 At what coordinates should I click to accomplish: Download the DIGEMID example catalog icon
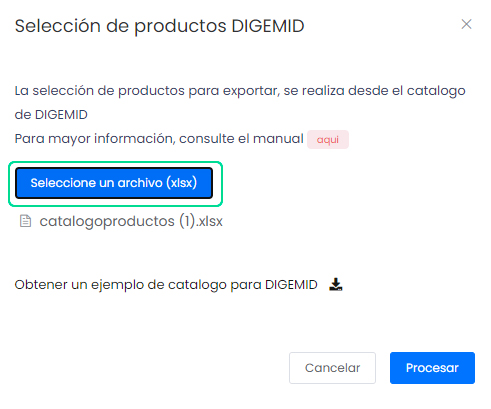336,284
